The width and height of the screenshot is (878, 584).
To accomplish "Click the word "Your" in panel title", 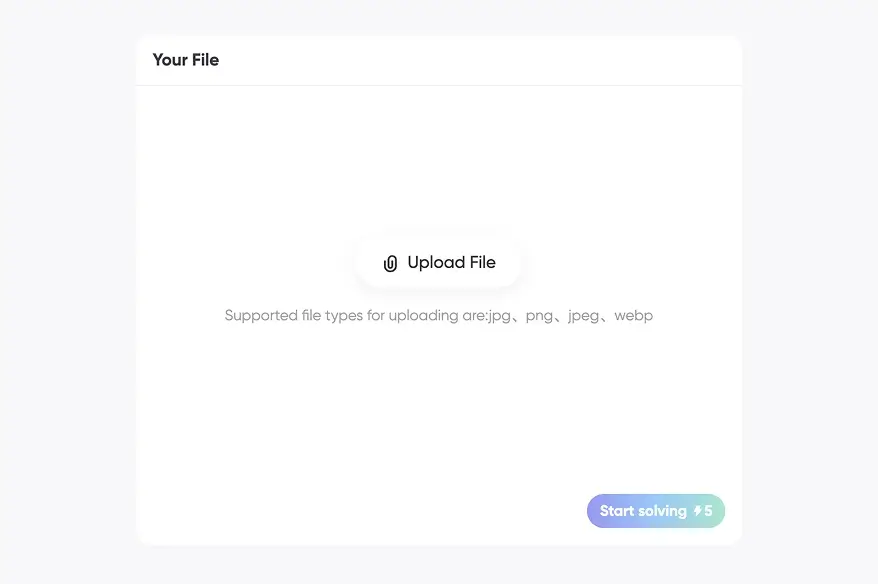I will [170, 60].
